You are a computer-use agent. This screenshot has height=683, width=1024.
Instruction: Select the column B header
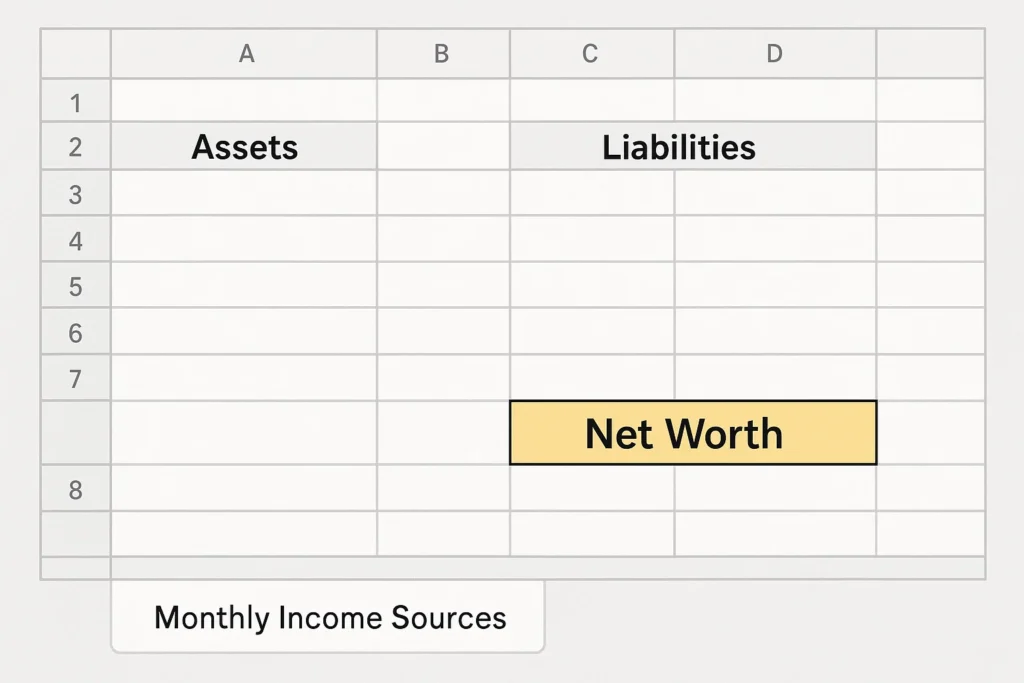point(442,54)
